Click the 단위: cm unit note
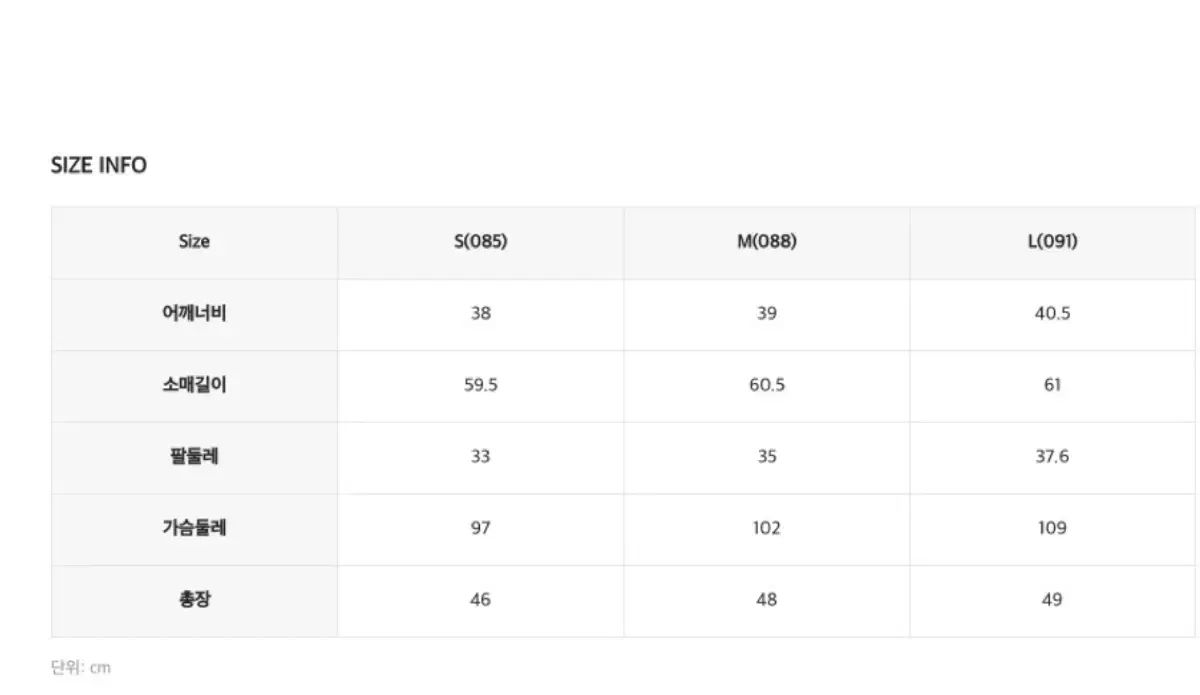The width and height of the screenshot is (1200, 695). coord(80,668)
